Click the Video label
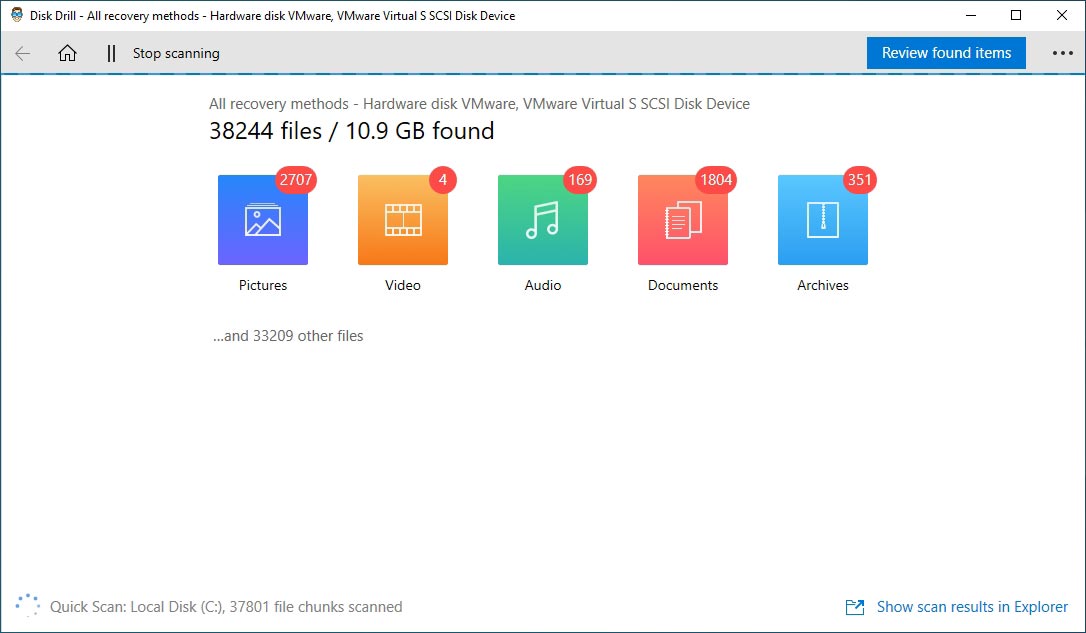Image resolution: width=1086 pixels, height=633 pixels. [x=402, y=285]
